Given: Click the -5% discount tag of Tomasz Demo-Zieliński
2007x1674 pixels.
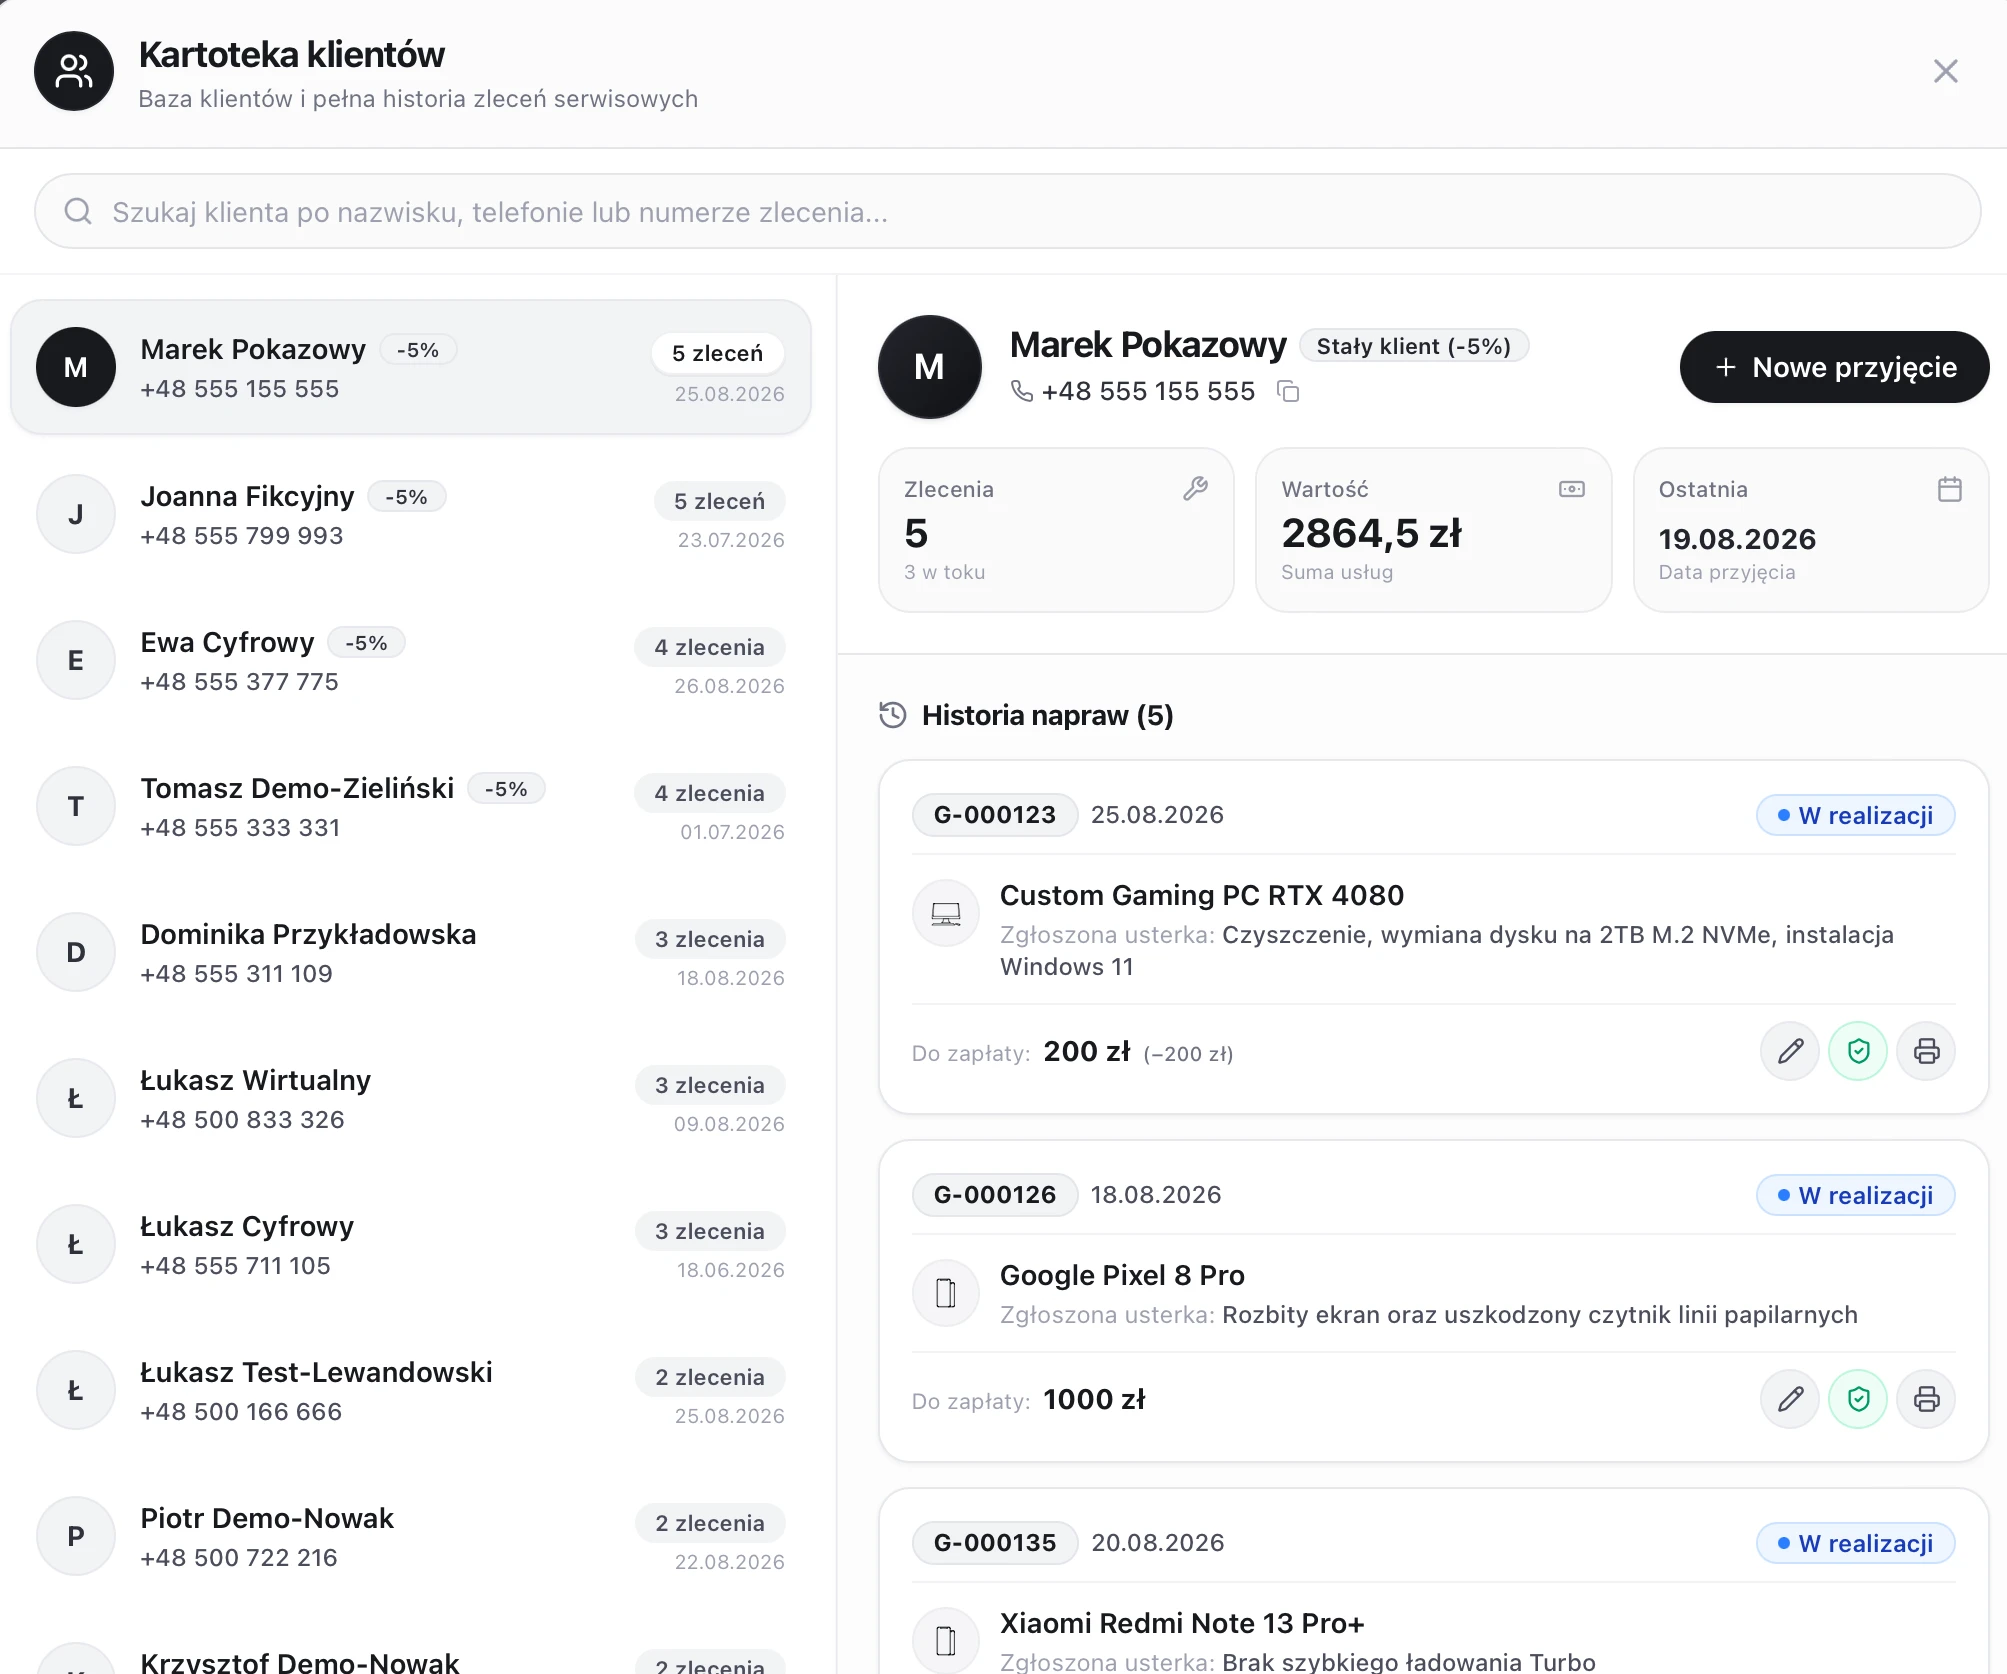Looking at the screenshot, I should coord(506,789).
